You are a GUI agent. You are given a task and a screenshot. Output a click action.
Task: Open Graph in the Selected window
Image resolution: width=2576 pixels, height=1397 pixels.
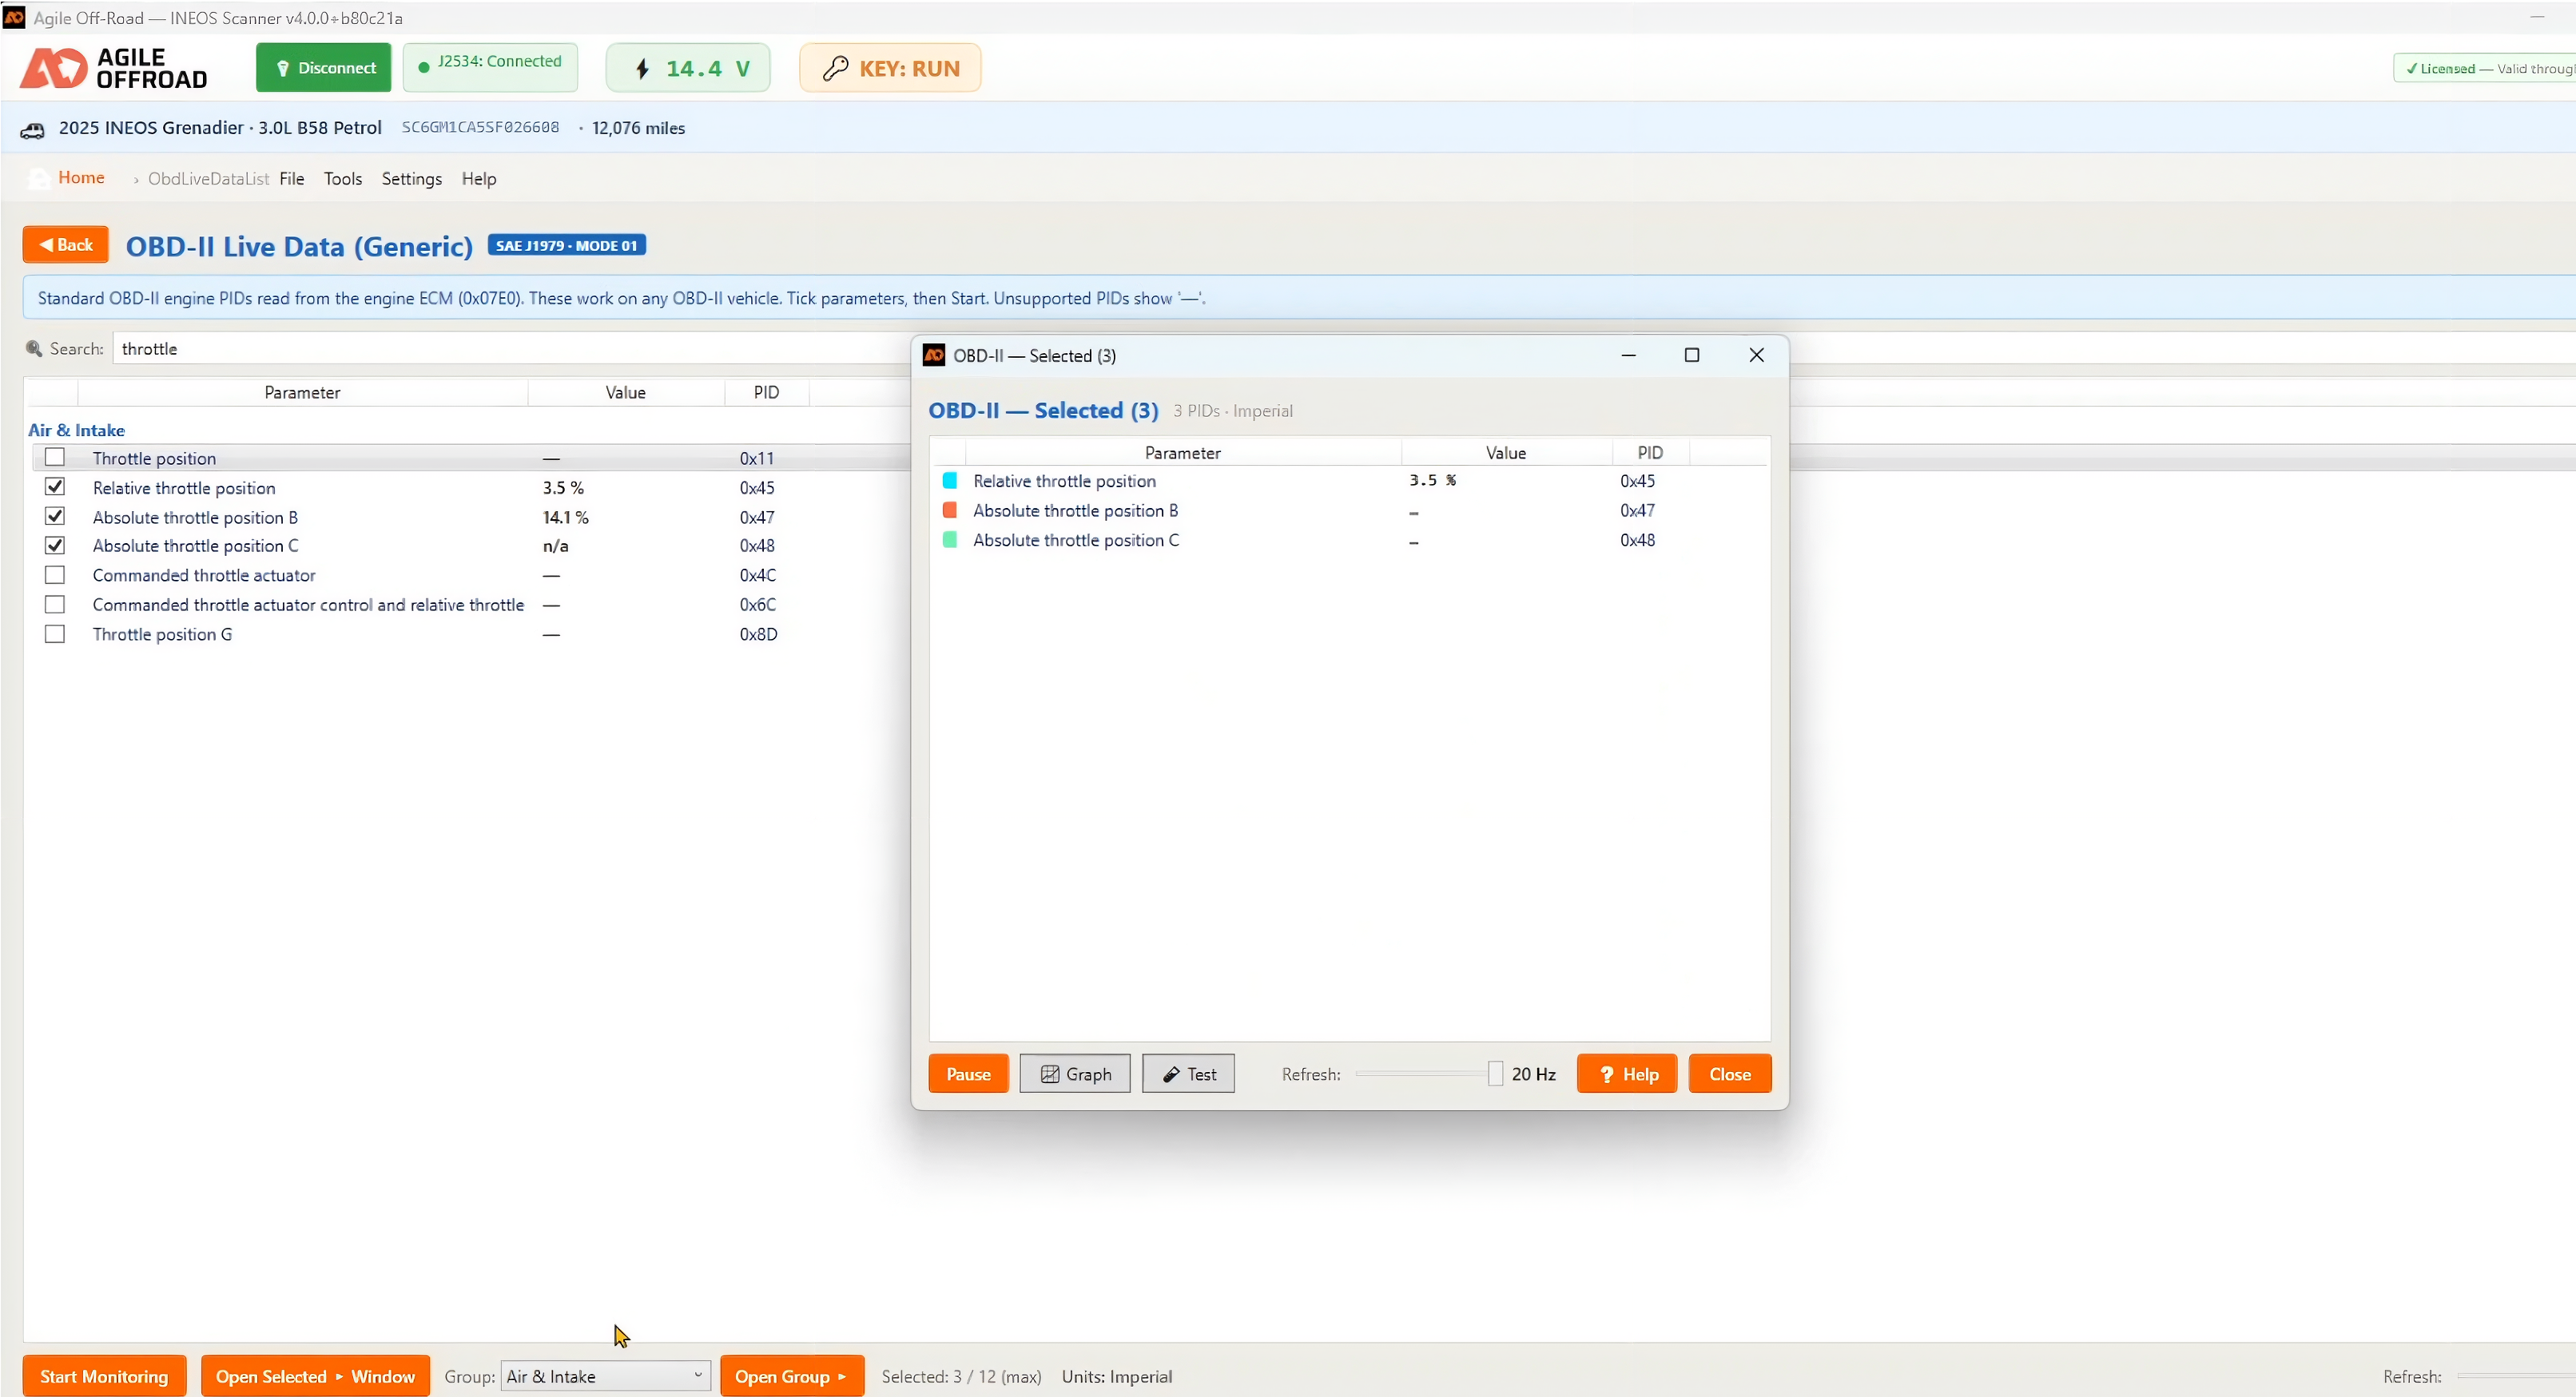click(1075, 1073)
